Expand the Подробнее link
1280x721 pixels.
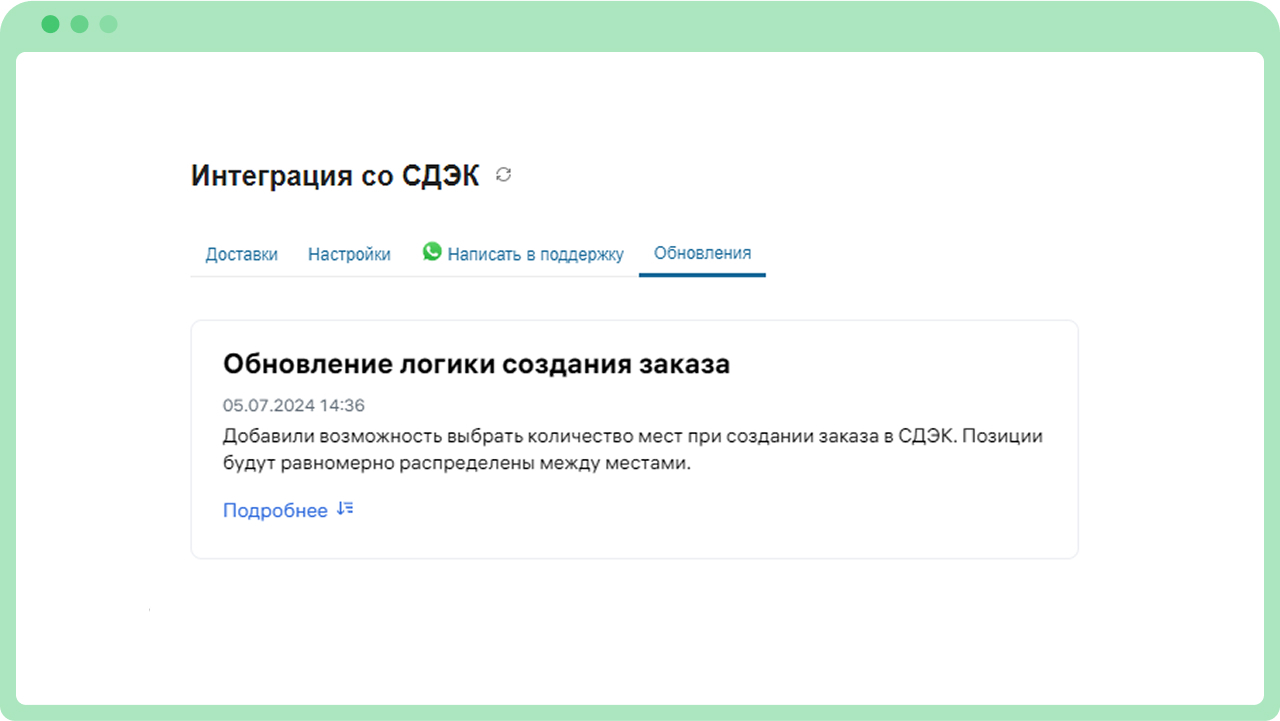275,511
